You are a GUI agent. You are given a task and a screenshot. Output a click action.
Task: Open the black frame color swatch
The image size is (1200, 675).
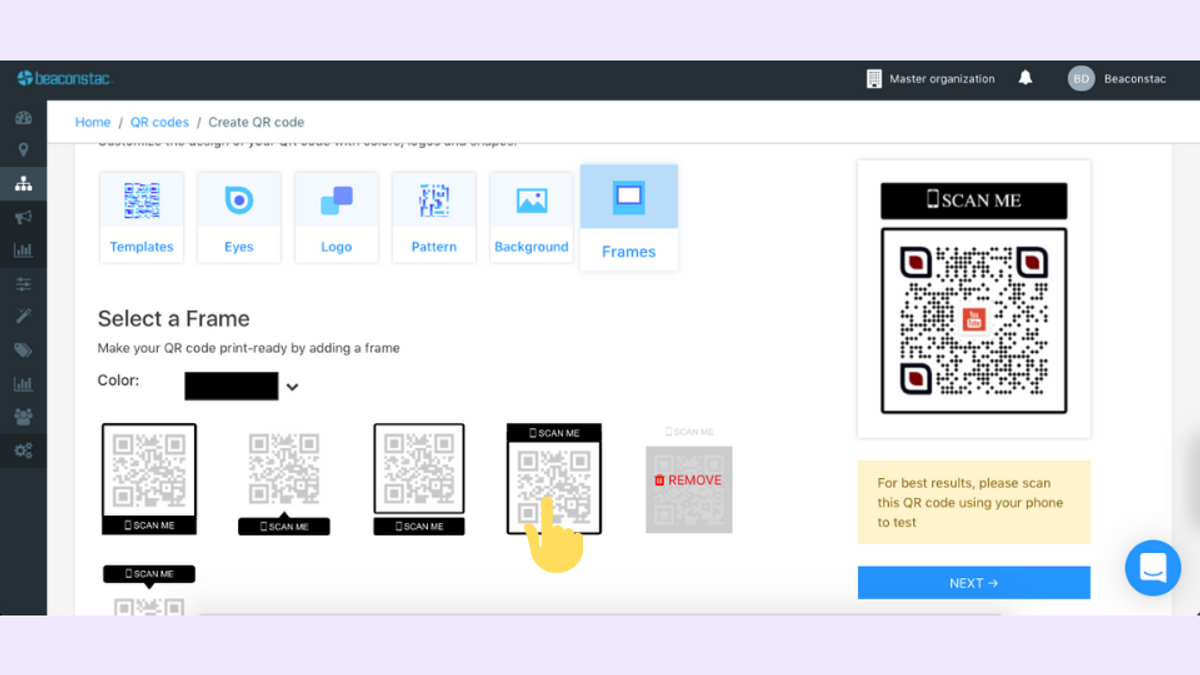(232, 386)
